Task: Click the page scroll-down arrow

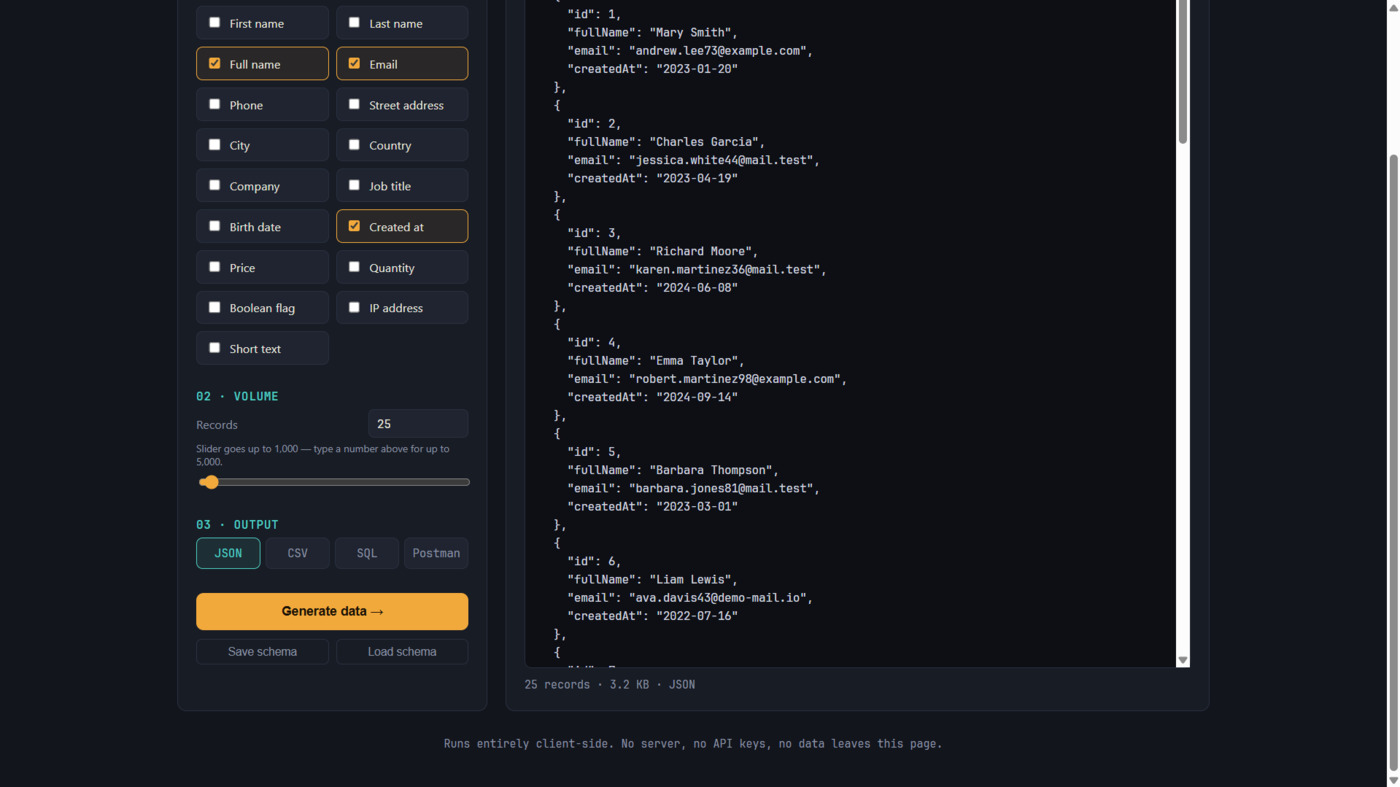Action: click(x=1393, y=780)
